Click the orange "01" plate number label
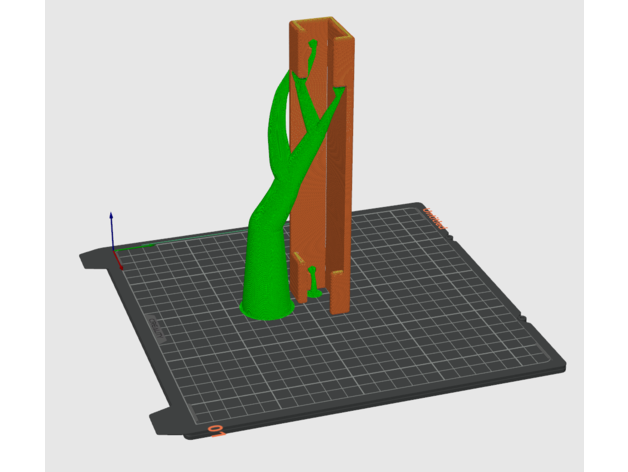This screenshot has width=628, height=472. (x=215, y=430)
